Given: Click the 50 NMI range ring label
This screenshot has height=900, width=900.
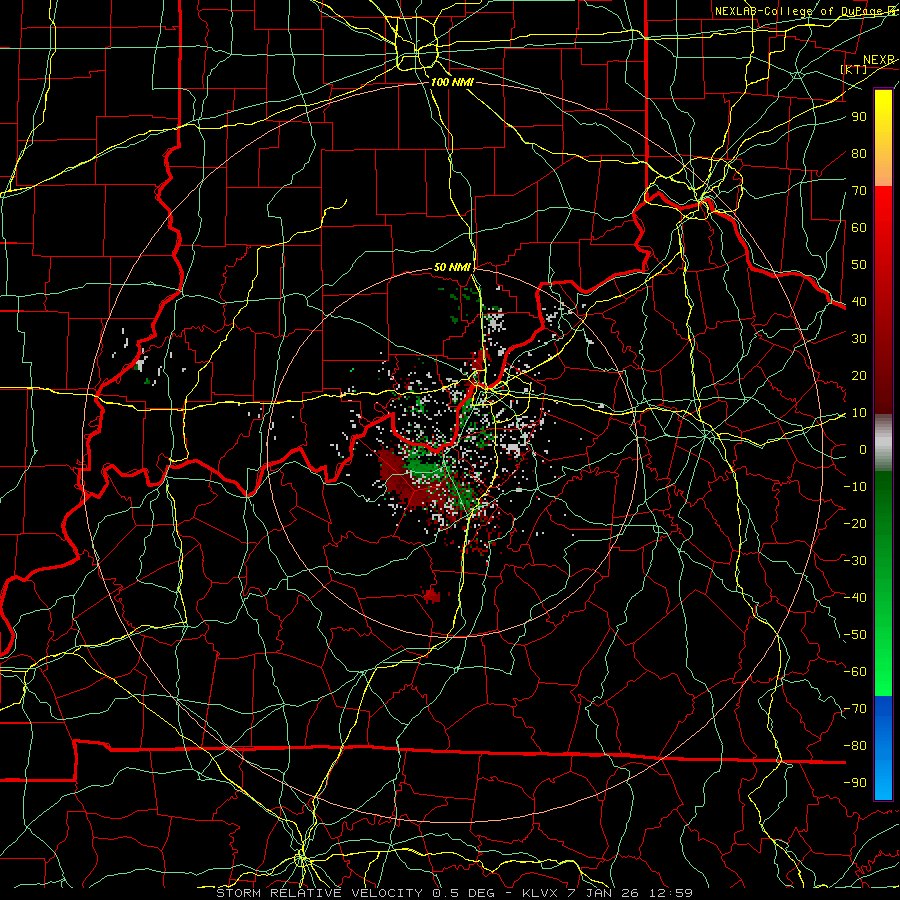Looking at the screenshot, I should tap(452, 267).
